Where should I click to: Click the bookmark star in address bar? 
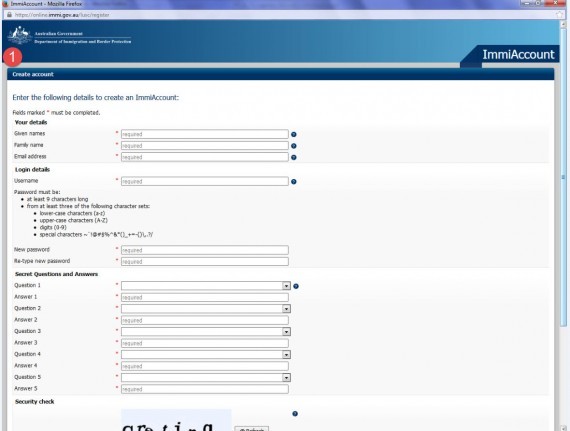559,15
